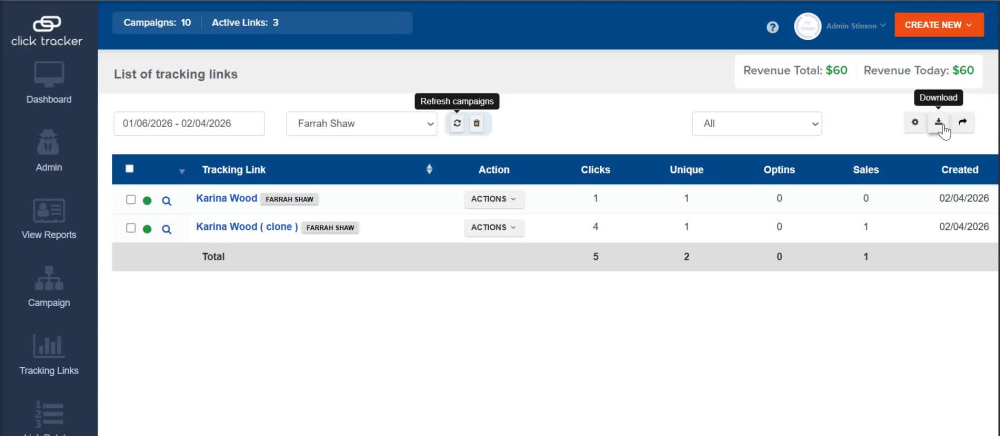Expand the CREATE NEW dropdown button
1000x436 pixels.
939,25
